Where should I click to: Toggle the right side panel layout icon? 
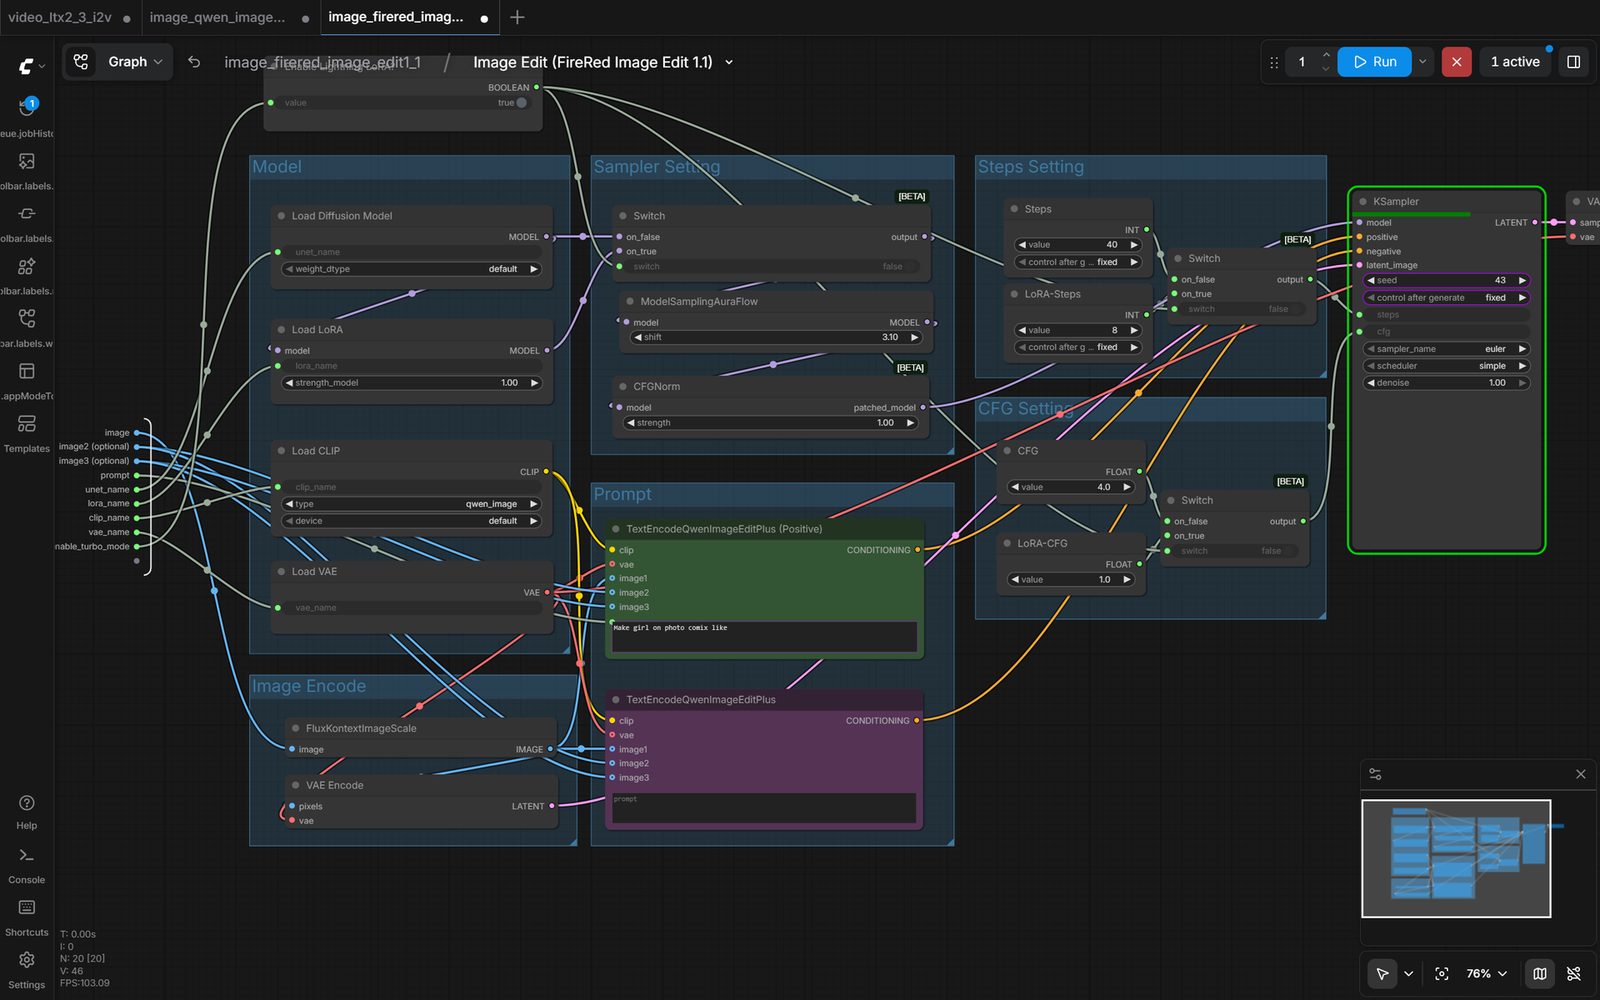[x=1573, y=62]
